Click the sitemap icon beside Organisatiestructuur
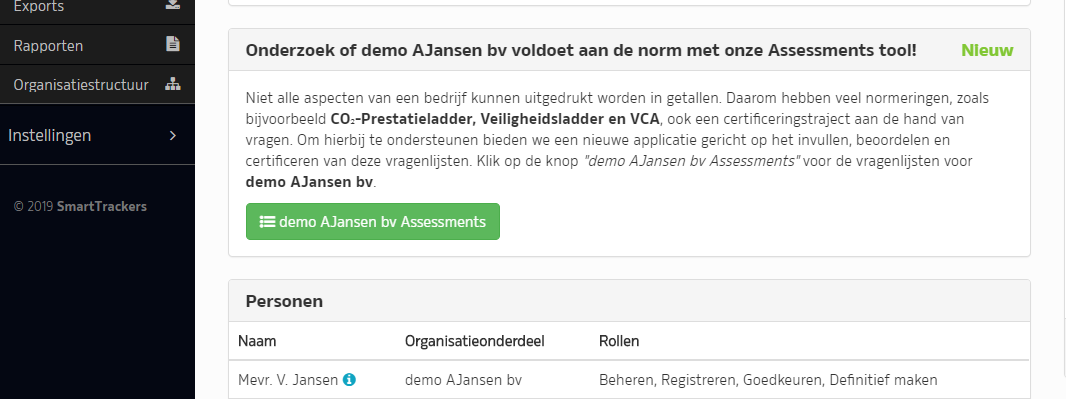 173,84
